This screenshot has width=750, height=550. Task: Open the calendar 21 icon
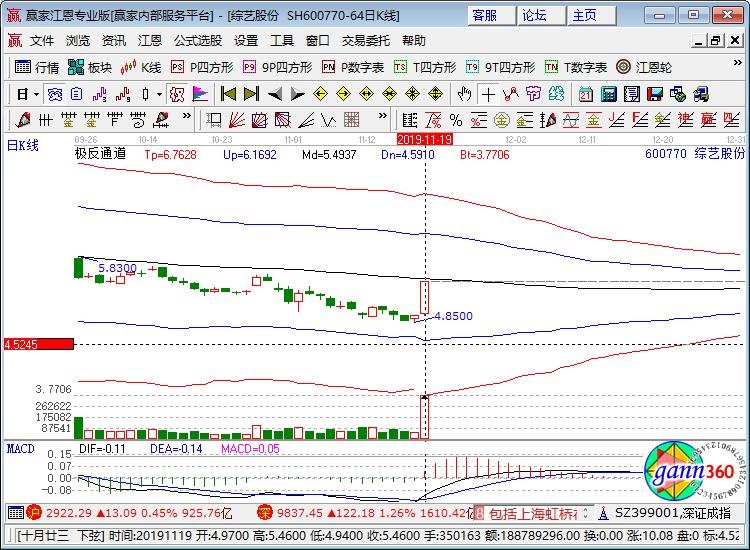pos(585,94)
